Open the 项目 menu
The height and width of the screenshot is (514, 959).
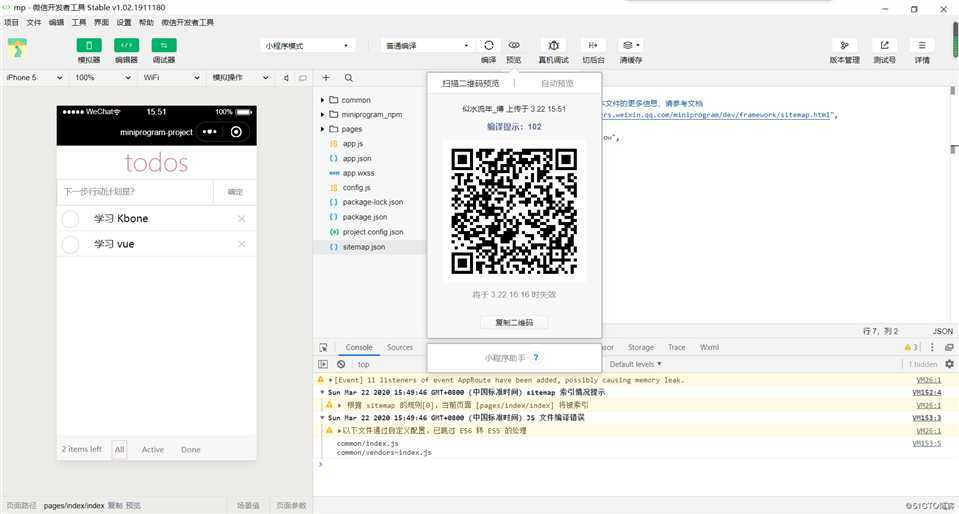[x=12, y=23]
